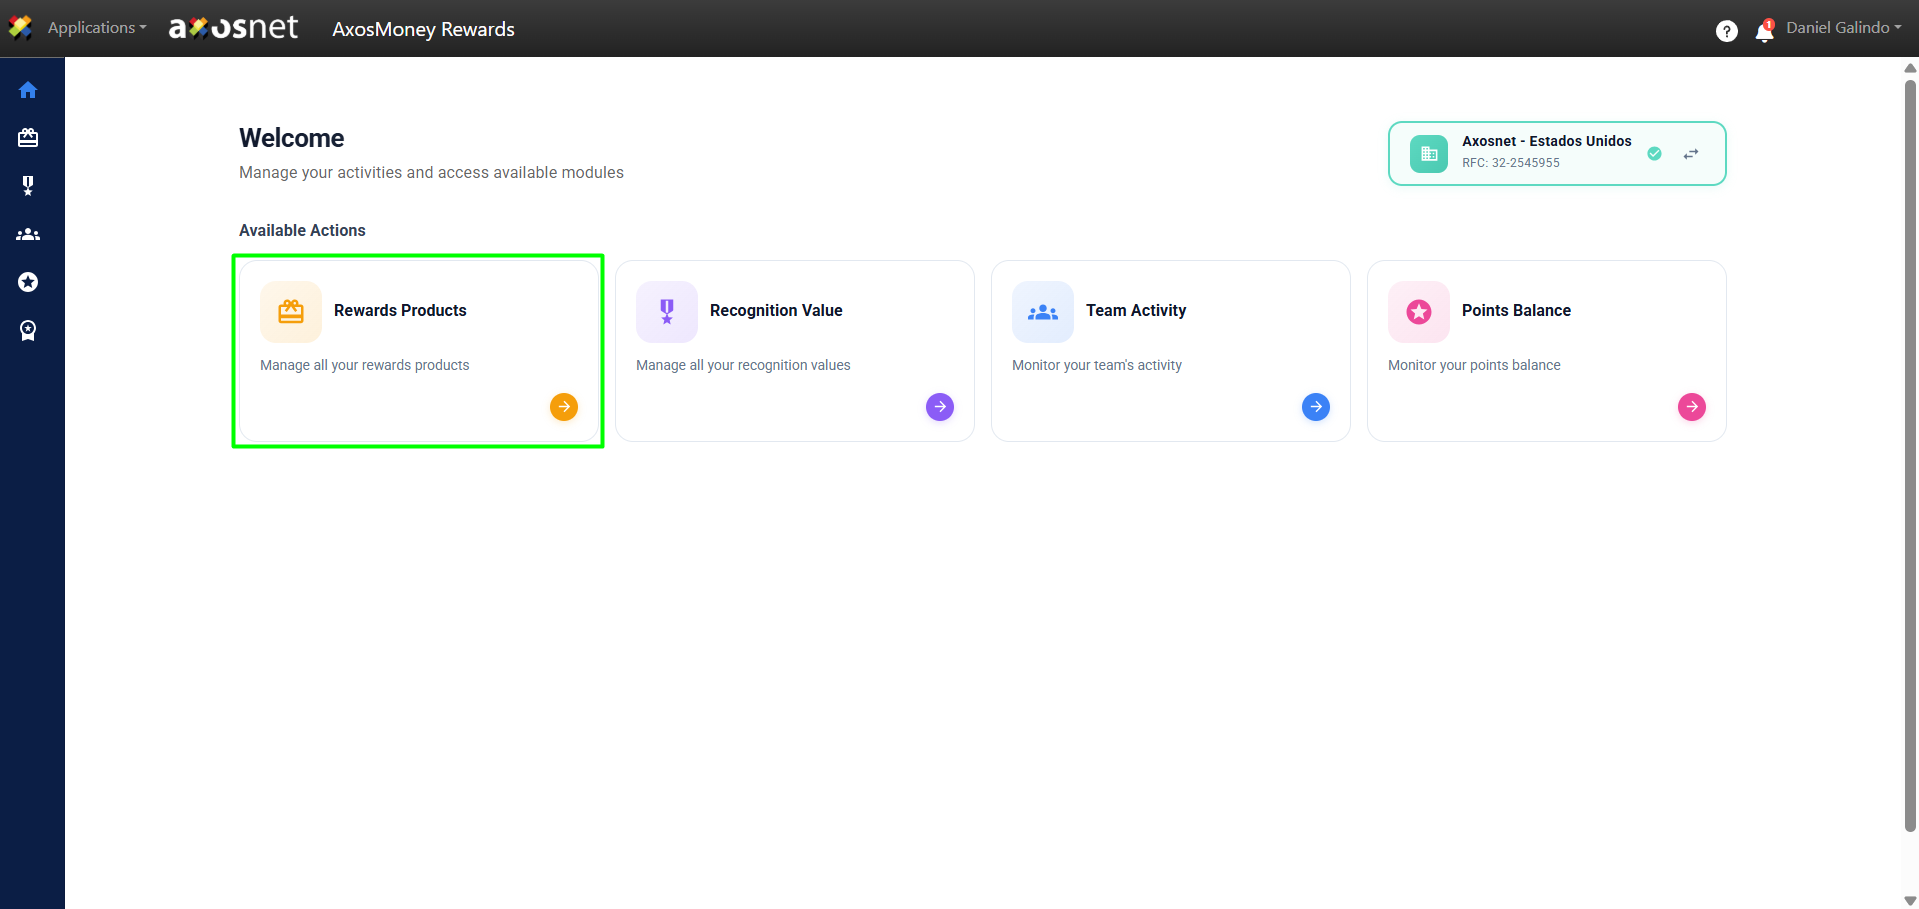Image resolution: width=1919 pixels, height=909 pixels.
Task: Open notifications from the bell icon
Action: [x=1764, y=31]
